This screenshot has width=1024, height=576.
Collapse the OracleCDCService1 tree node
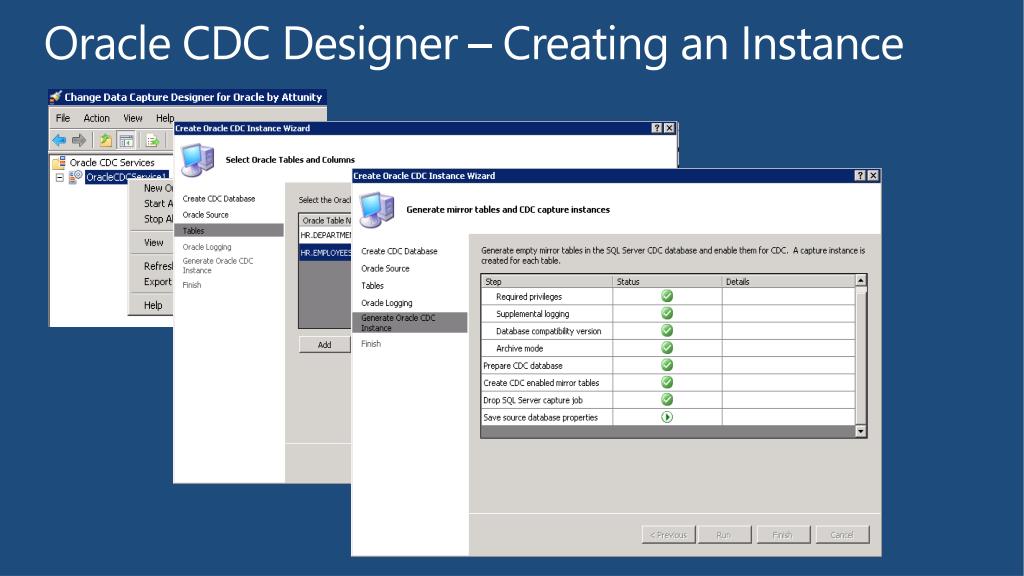(59, 177)
